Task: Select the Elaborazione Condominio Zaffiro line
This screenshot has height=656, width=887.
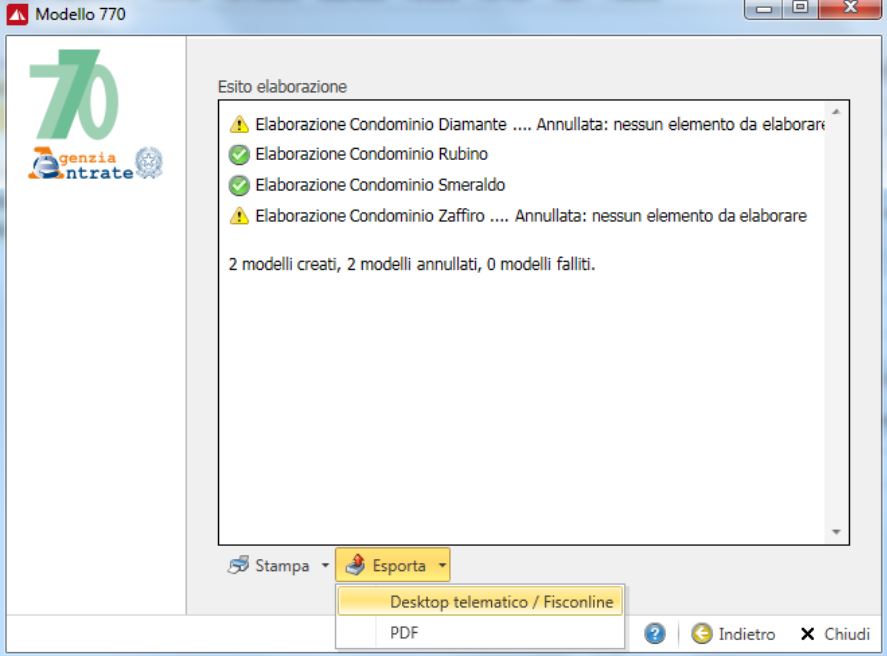Action: tap(518, 216)
